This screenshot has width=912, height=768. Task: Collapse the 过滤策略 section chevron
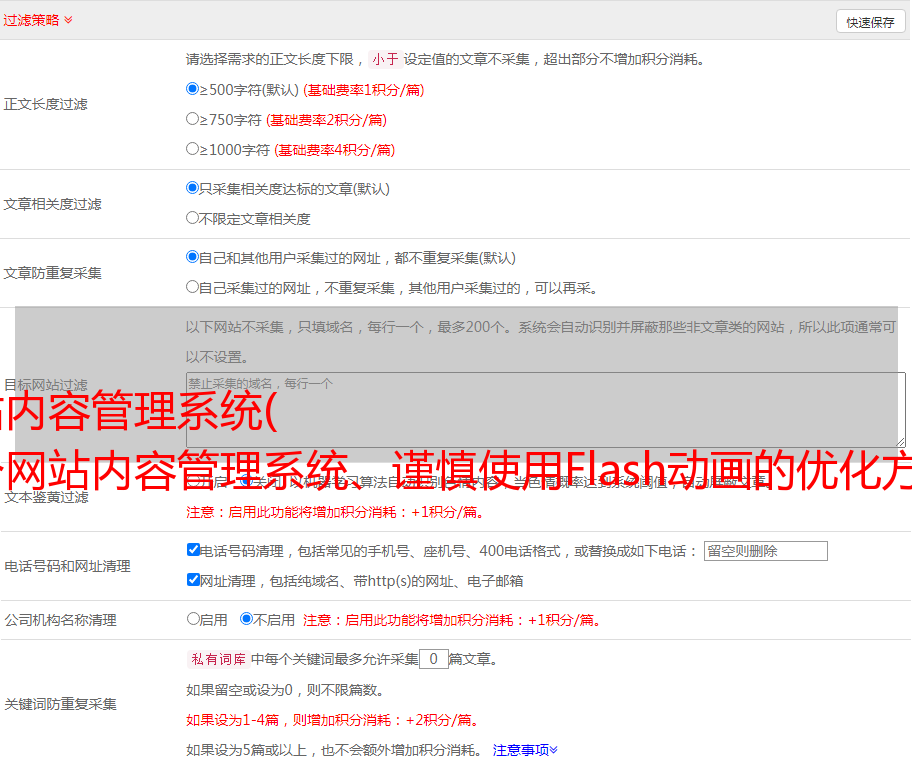pos(68,20)
